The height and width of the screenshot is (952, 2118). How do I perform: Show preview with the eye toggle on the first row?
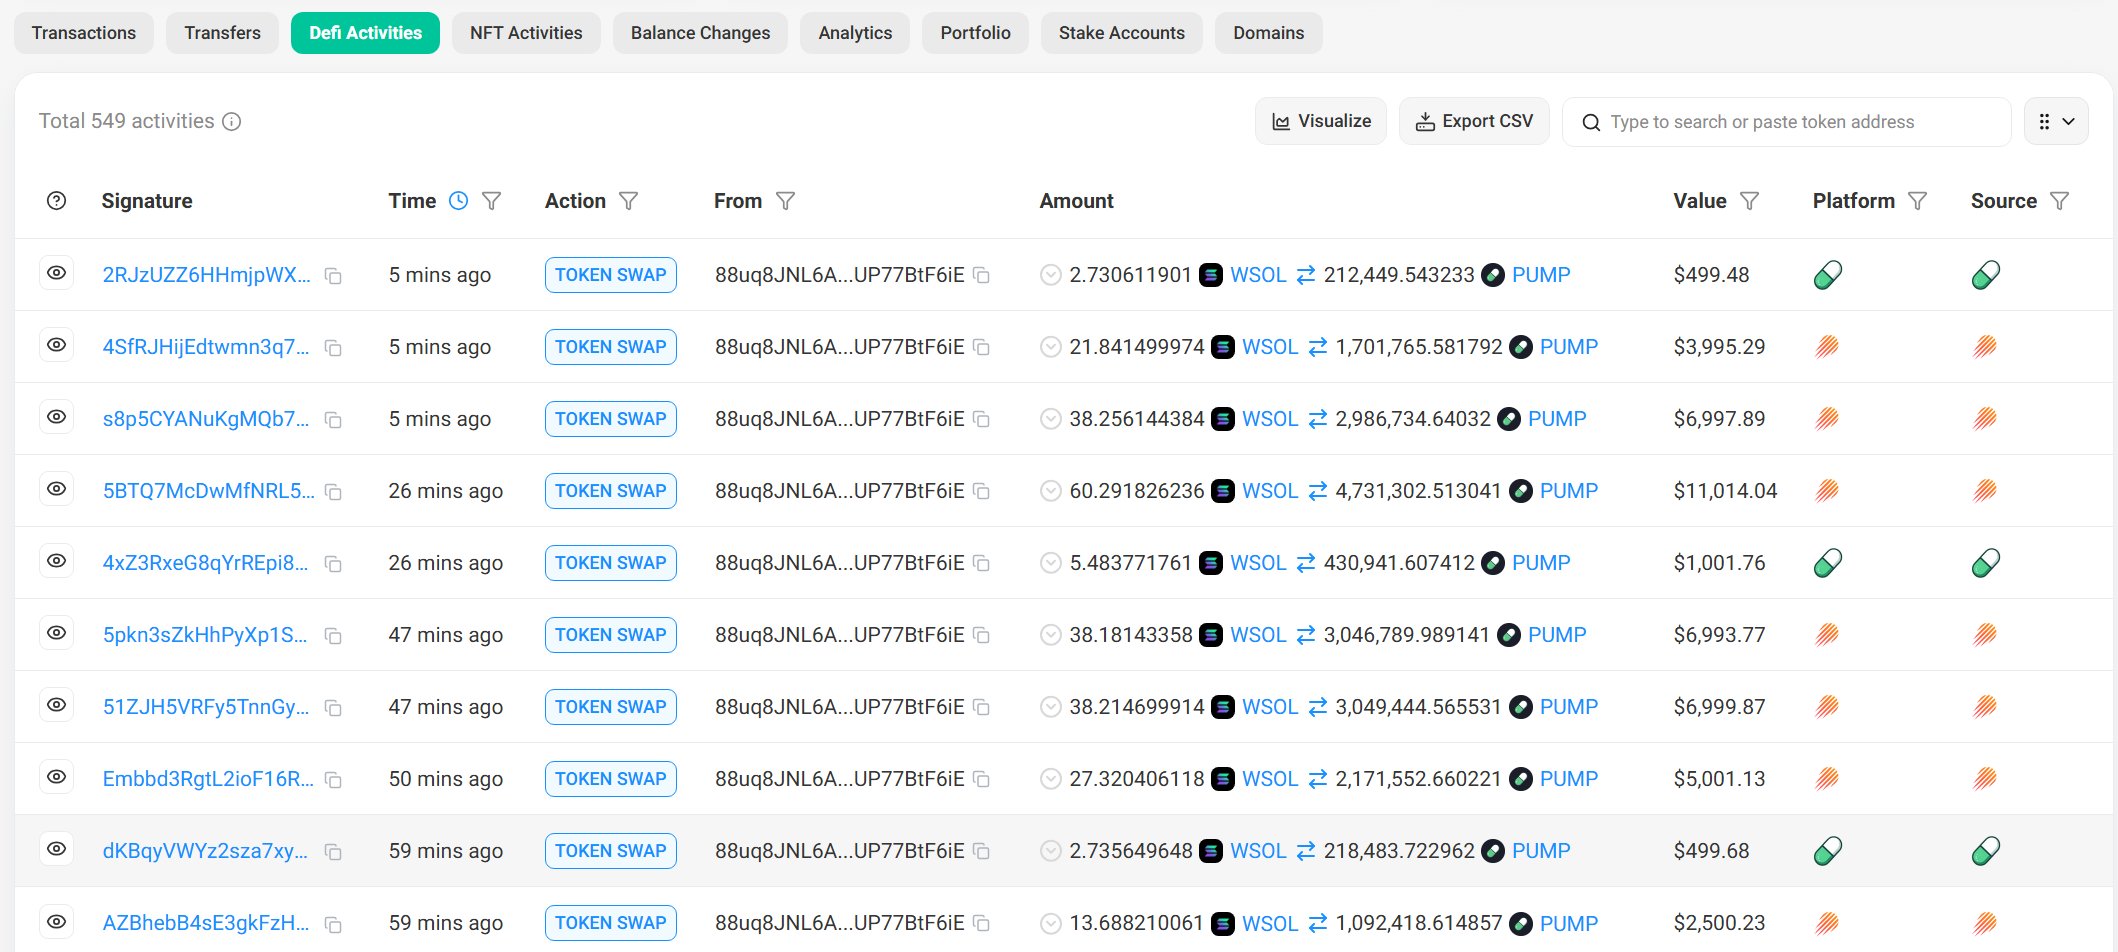click(57, 274)
